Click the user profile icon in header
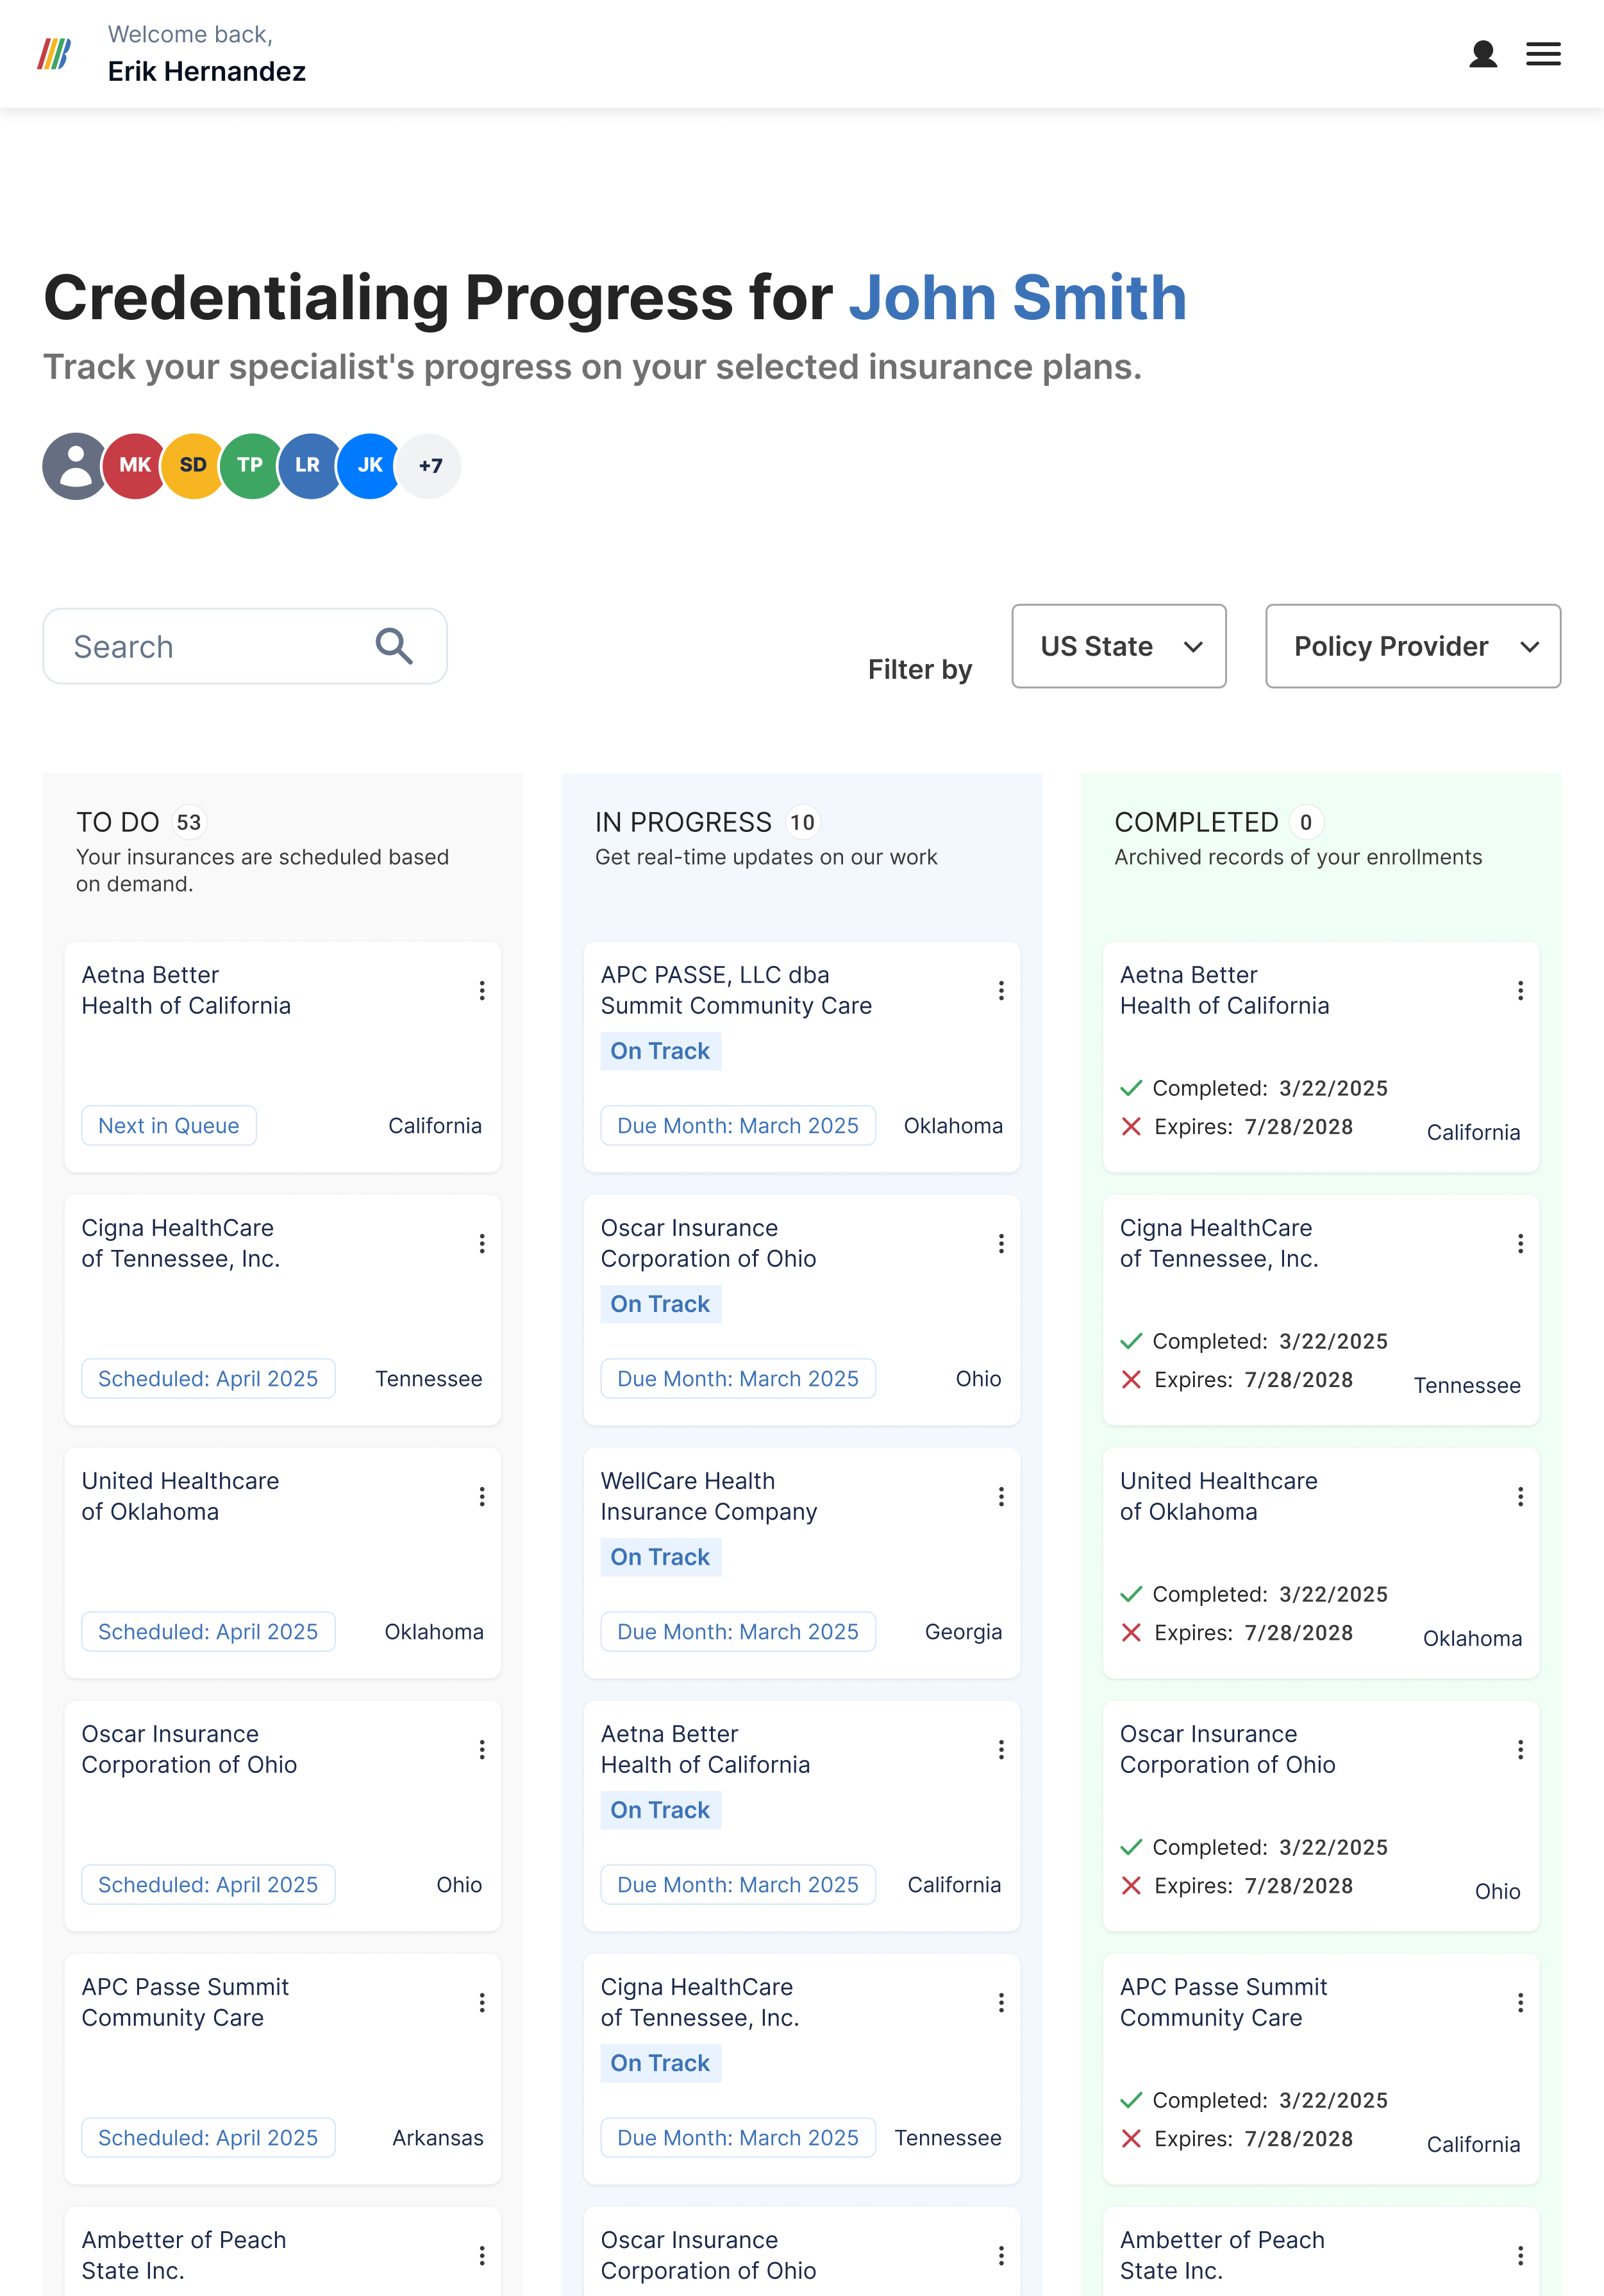This screenshot has height=2296, width=1604. coord(1483,54)
